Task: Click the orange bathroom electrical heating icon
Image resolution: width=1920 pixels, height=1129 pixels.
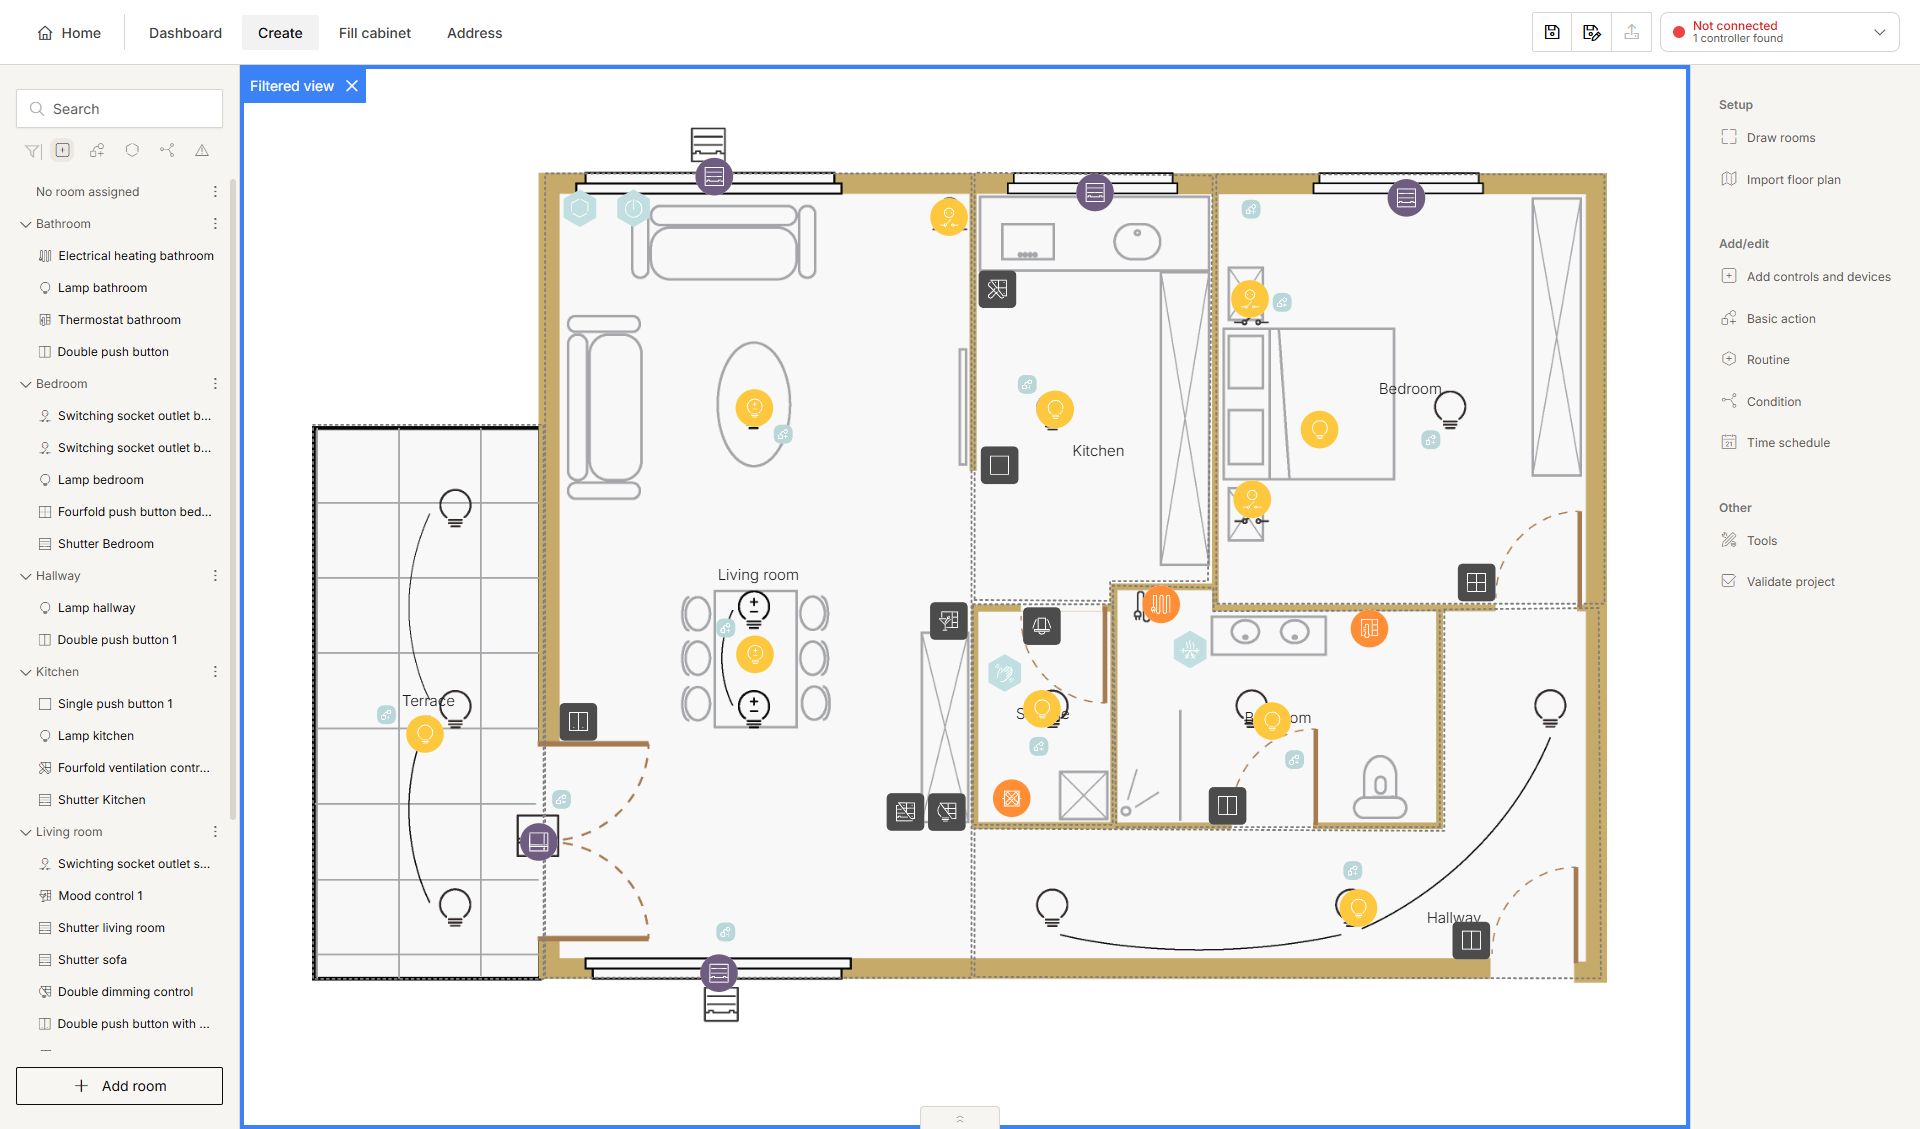Action: pyautogui.click(x=1161, y=604)
